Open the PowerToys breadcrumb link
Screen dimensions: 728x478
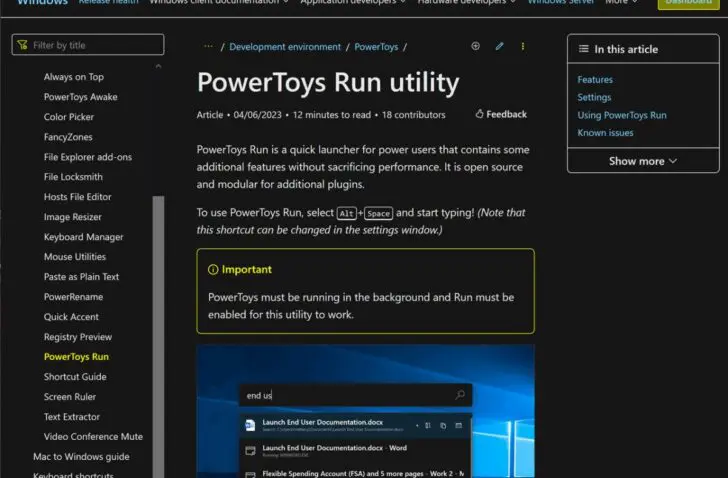(376, 47)
